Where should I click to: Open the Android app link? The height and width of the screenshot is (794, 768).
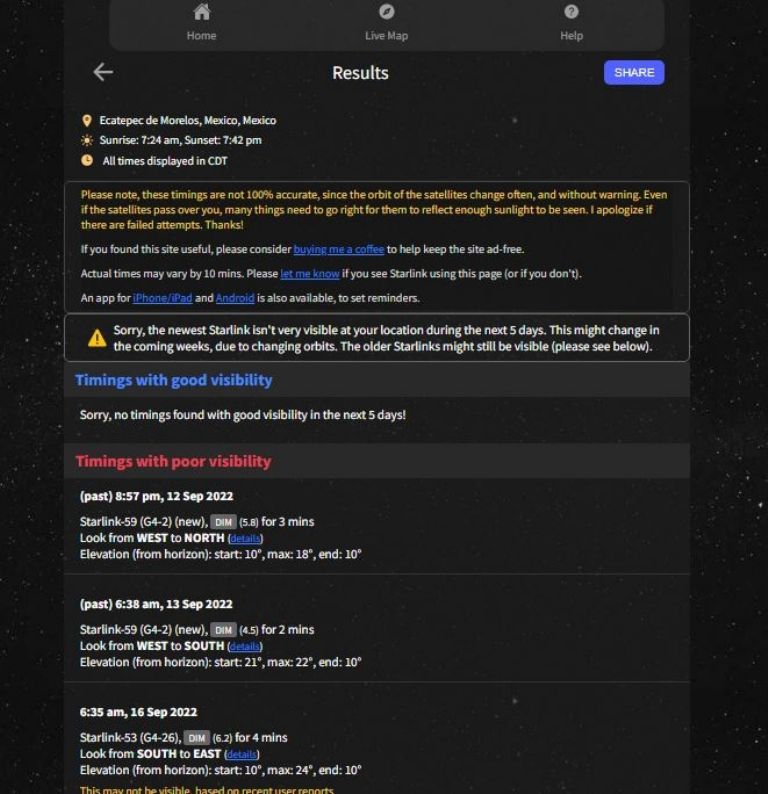(x=235, y=298)
